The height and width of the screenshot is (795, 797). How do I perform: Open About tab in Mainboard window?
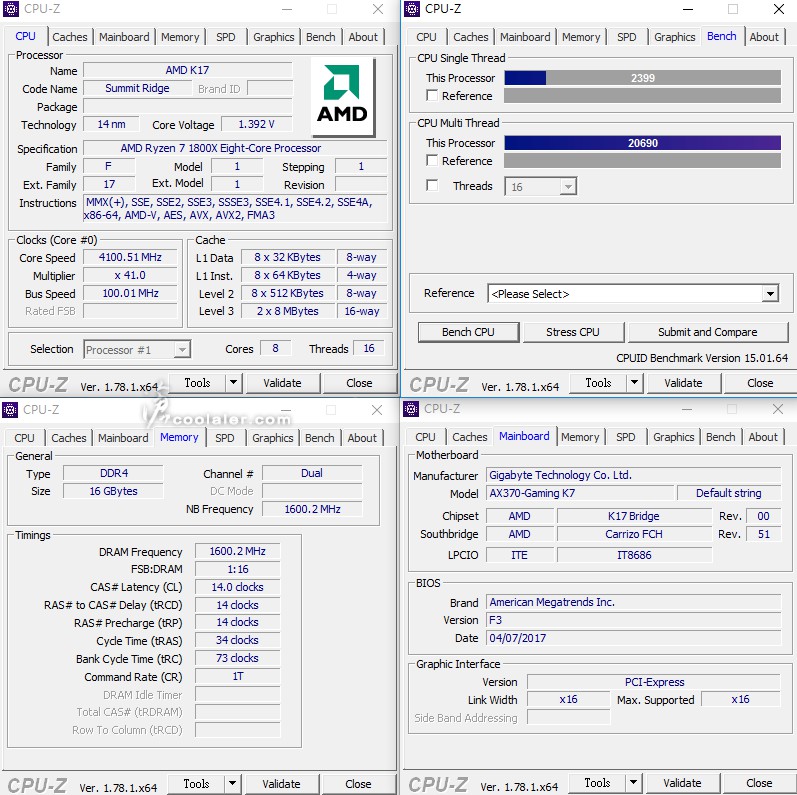[763, 437]
